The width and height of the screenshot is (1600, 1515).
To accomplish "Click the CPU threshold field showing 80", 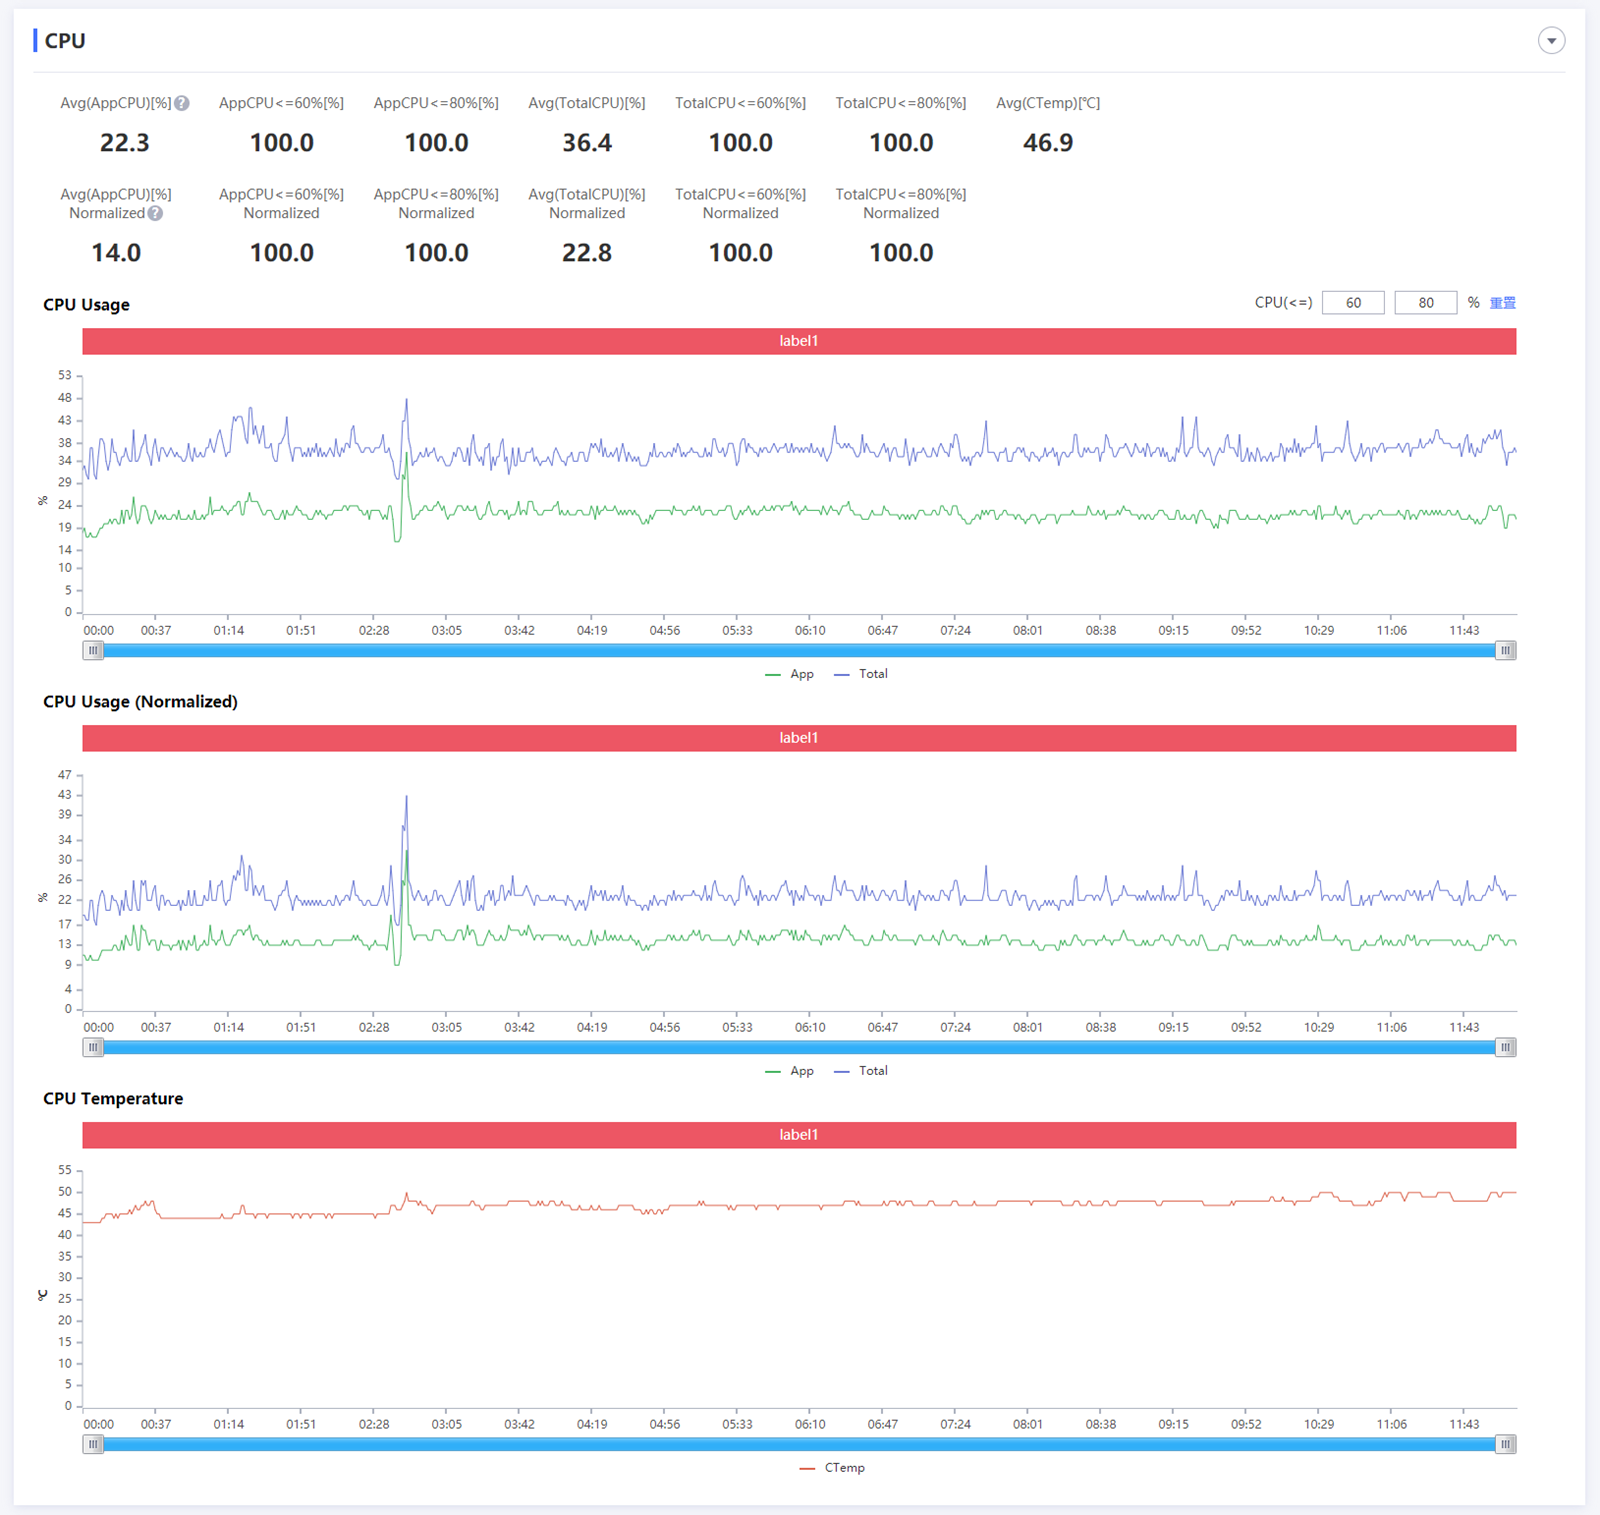I will pos(1425,303).
